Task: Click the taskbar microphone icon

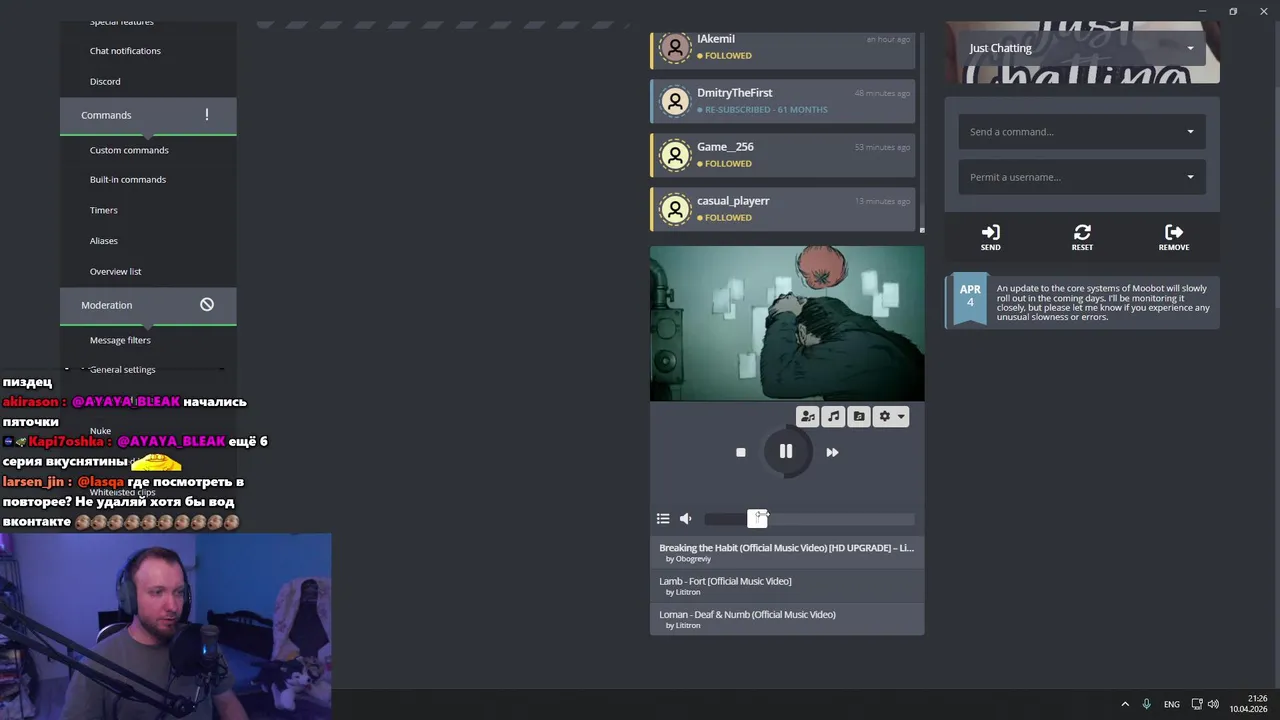Action: pos(1147,704)
